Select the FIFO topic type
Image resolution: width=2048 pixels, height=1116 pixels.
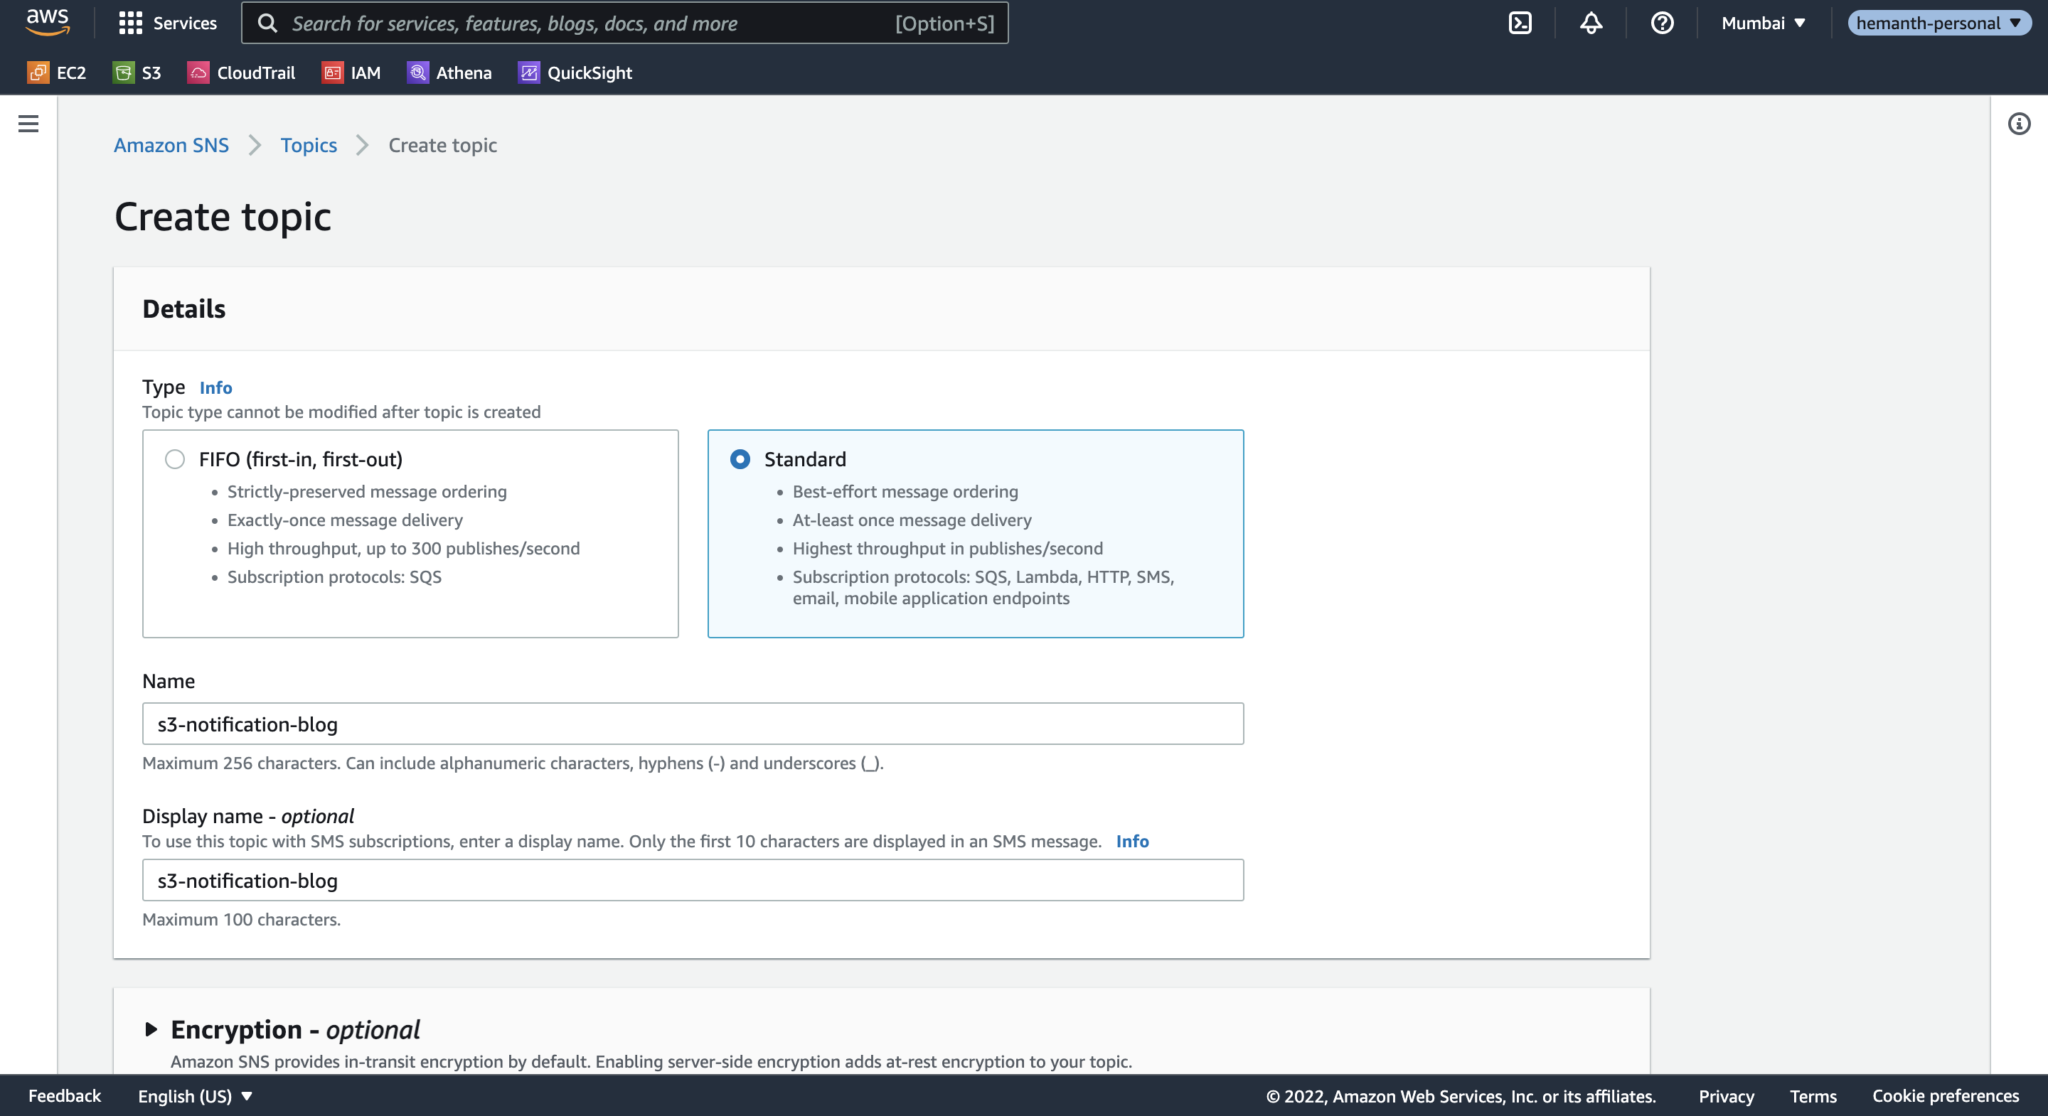pyautogui.click(x=174, y=459)
